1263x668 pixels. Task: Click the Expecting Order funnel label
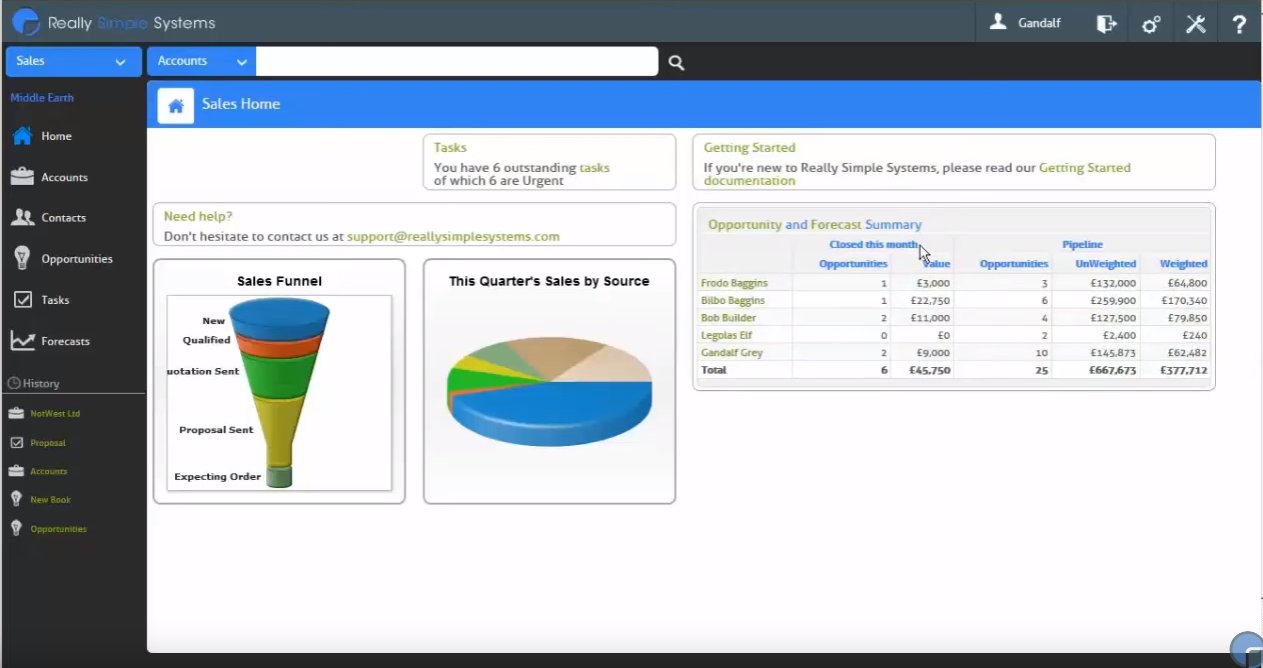(x=217, y=477)
